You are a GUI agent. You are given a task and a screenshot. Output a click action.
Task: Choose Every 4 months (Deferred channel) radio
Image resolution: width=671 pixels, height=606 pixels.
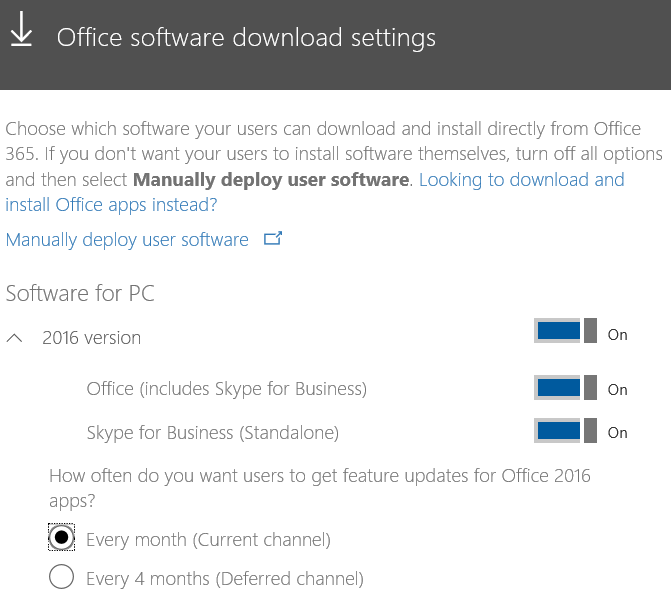click(x=62, y=576)
